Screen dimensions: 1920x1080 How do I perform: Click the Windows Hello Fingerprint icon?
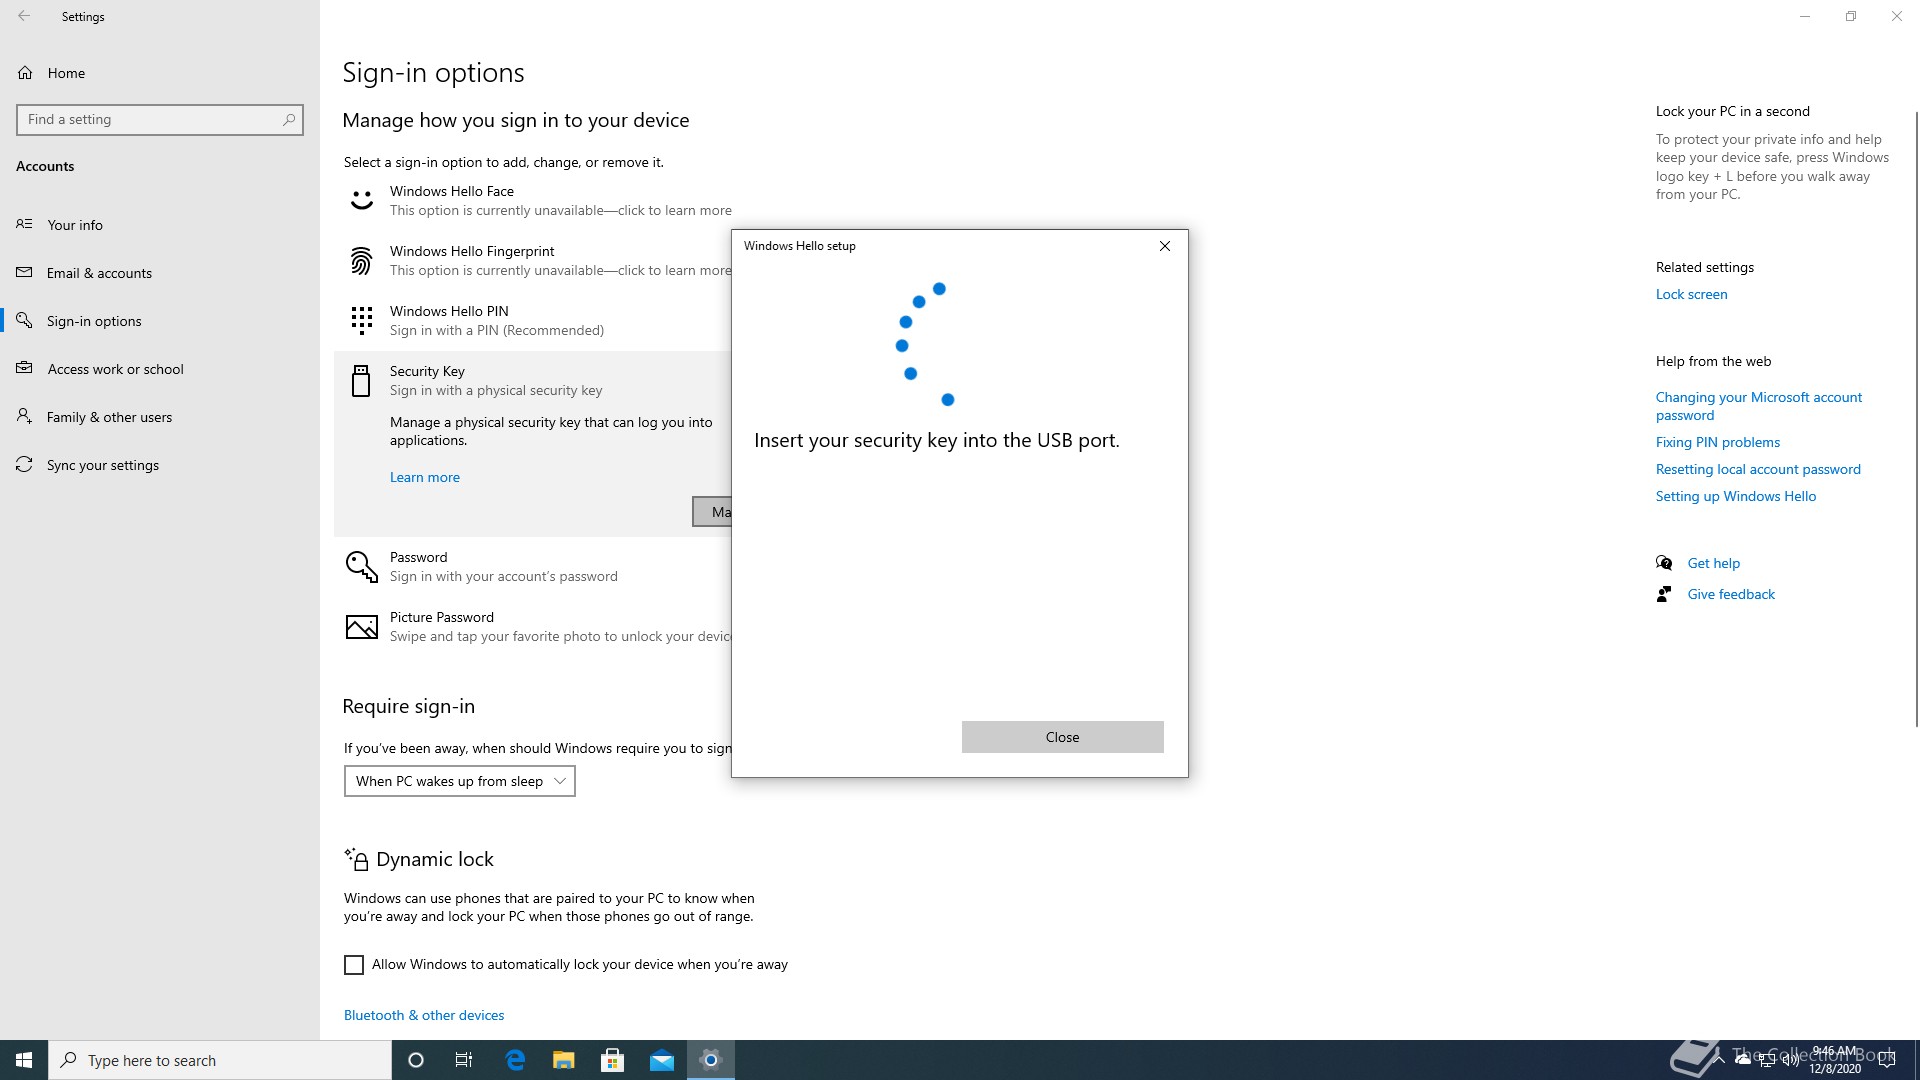361,261
